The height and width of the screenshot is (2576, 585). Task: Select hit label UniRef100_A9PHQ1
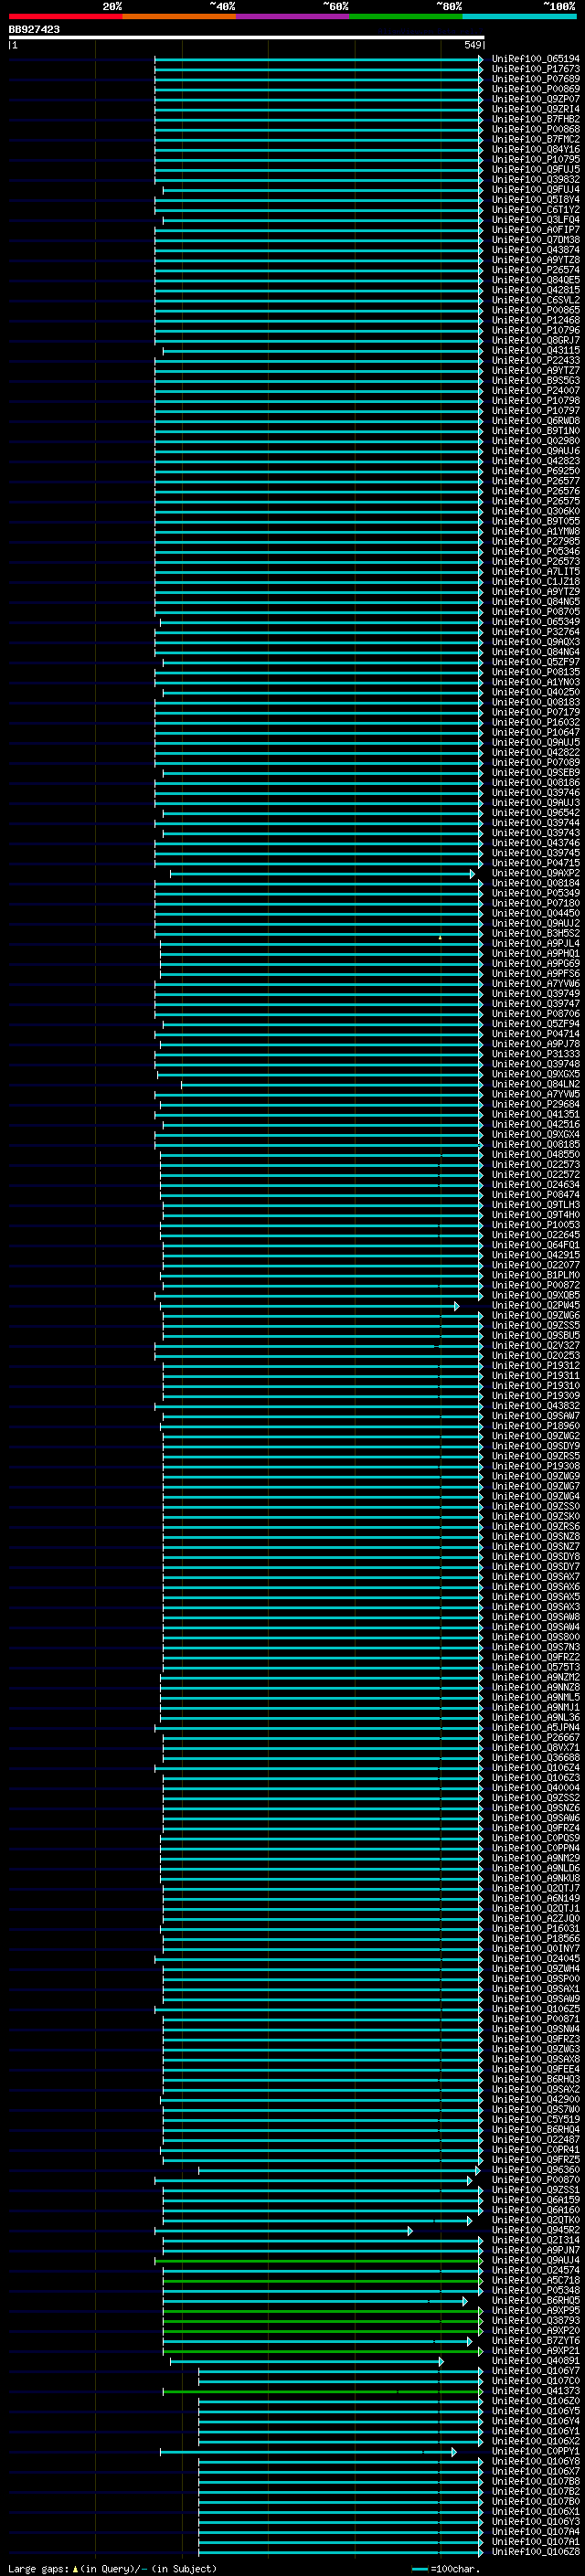(535, 953)
